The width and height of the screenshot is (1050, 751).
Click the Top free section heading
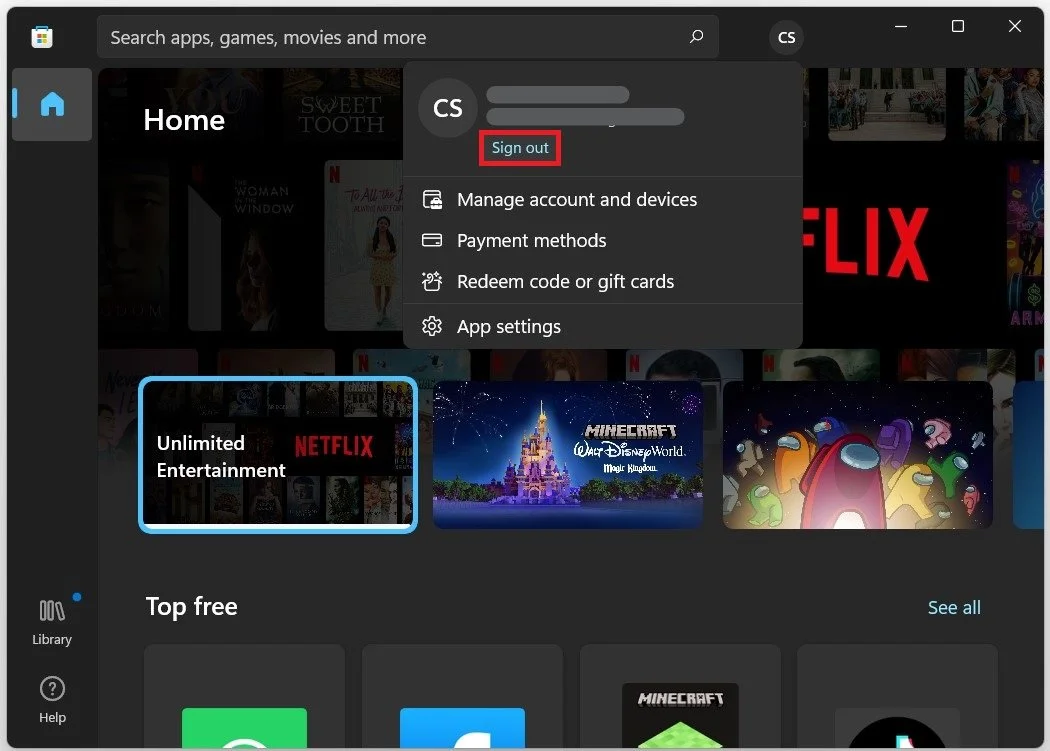192,606
